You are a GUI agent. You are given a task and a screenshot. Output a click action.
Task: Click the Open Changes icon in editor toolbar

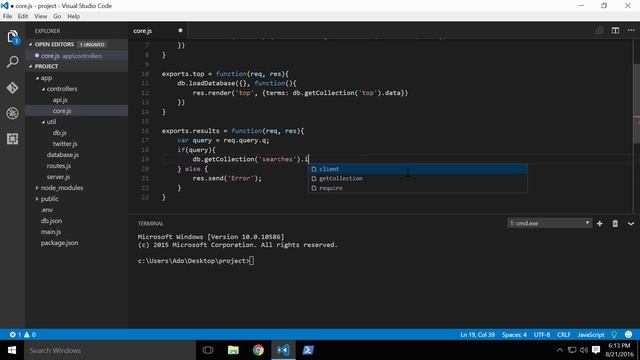click(599, 31)
